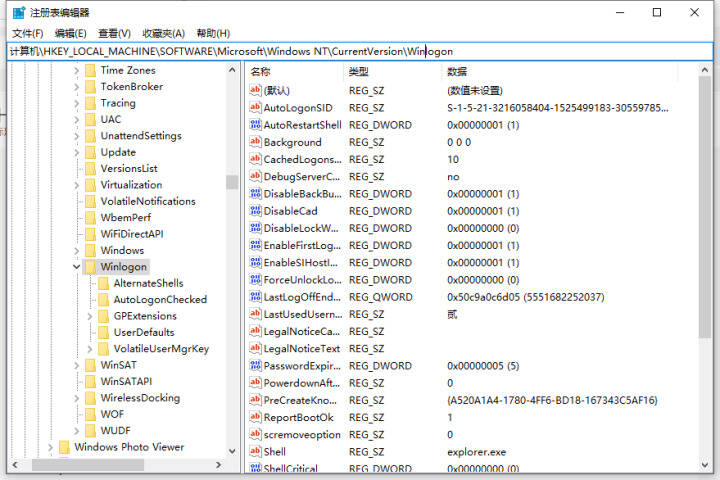Collapse the Winlogon key

click(76, 267)
